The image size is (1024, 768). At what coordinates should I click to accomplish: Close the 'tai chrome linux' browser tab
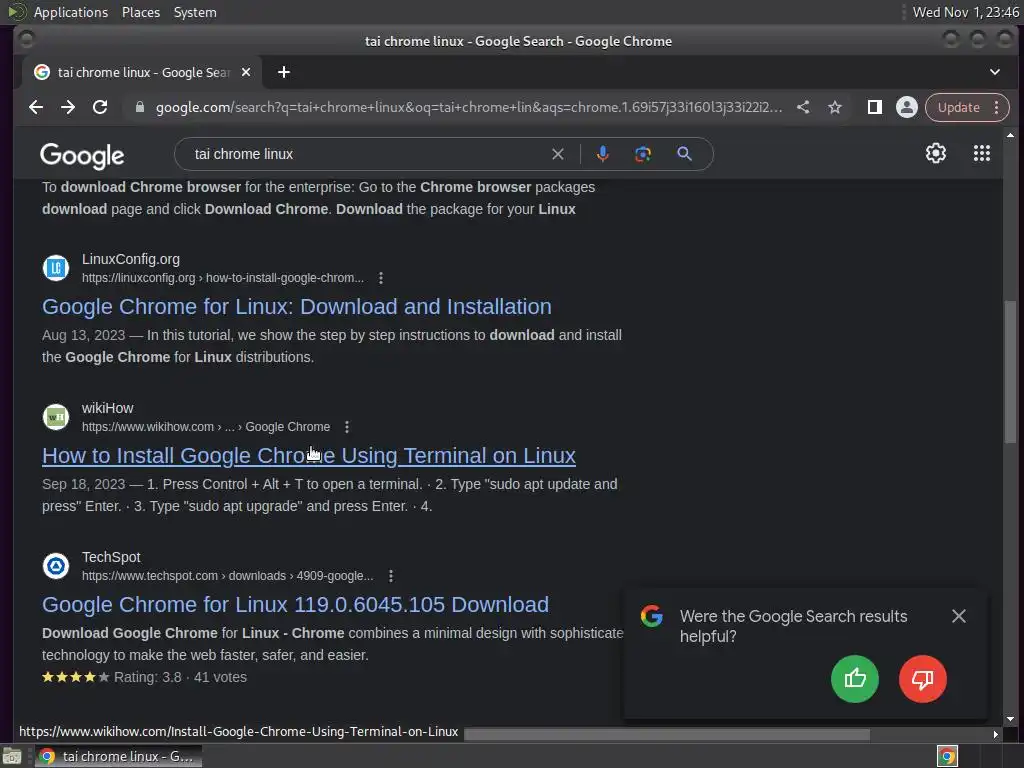246,72
